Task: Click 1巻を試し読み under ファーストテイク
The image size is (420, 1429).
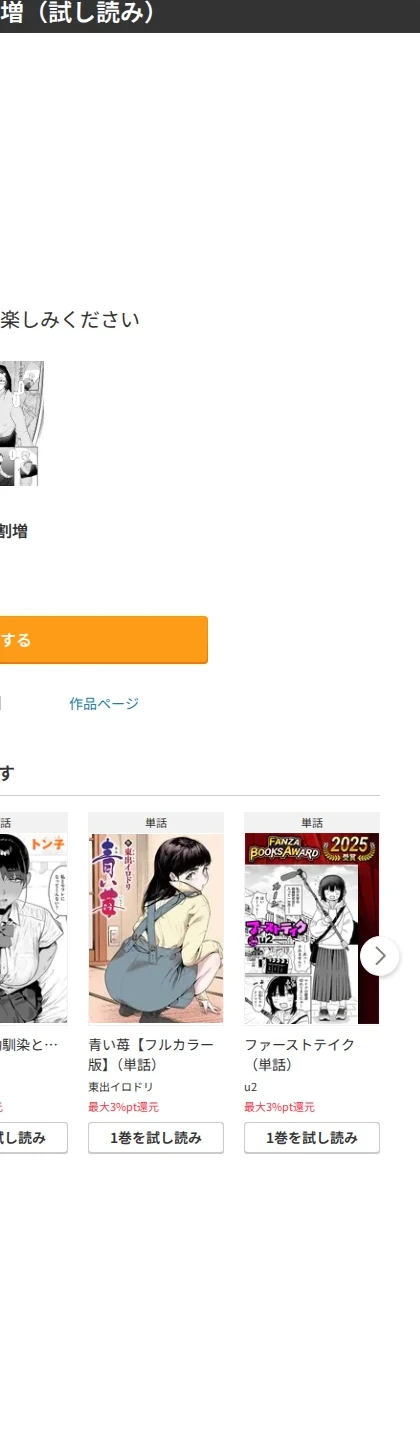Action: [312, 1138]
